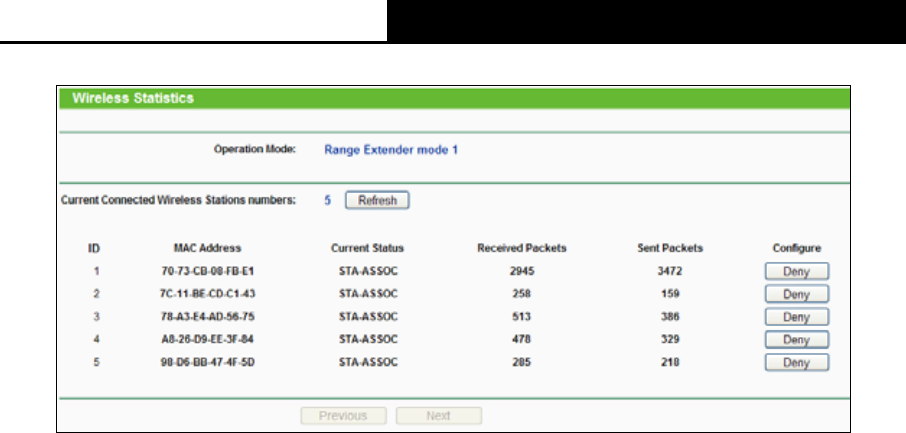Select MAC address 70-73-CB-08-FB-E1
This screenshot has width=906, height=433.
208,271
